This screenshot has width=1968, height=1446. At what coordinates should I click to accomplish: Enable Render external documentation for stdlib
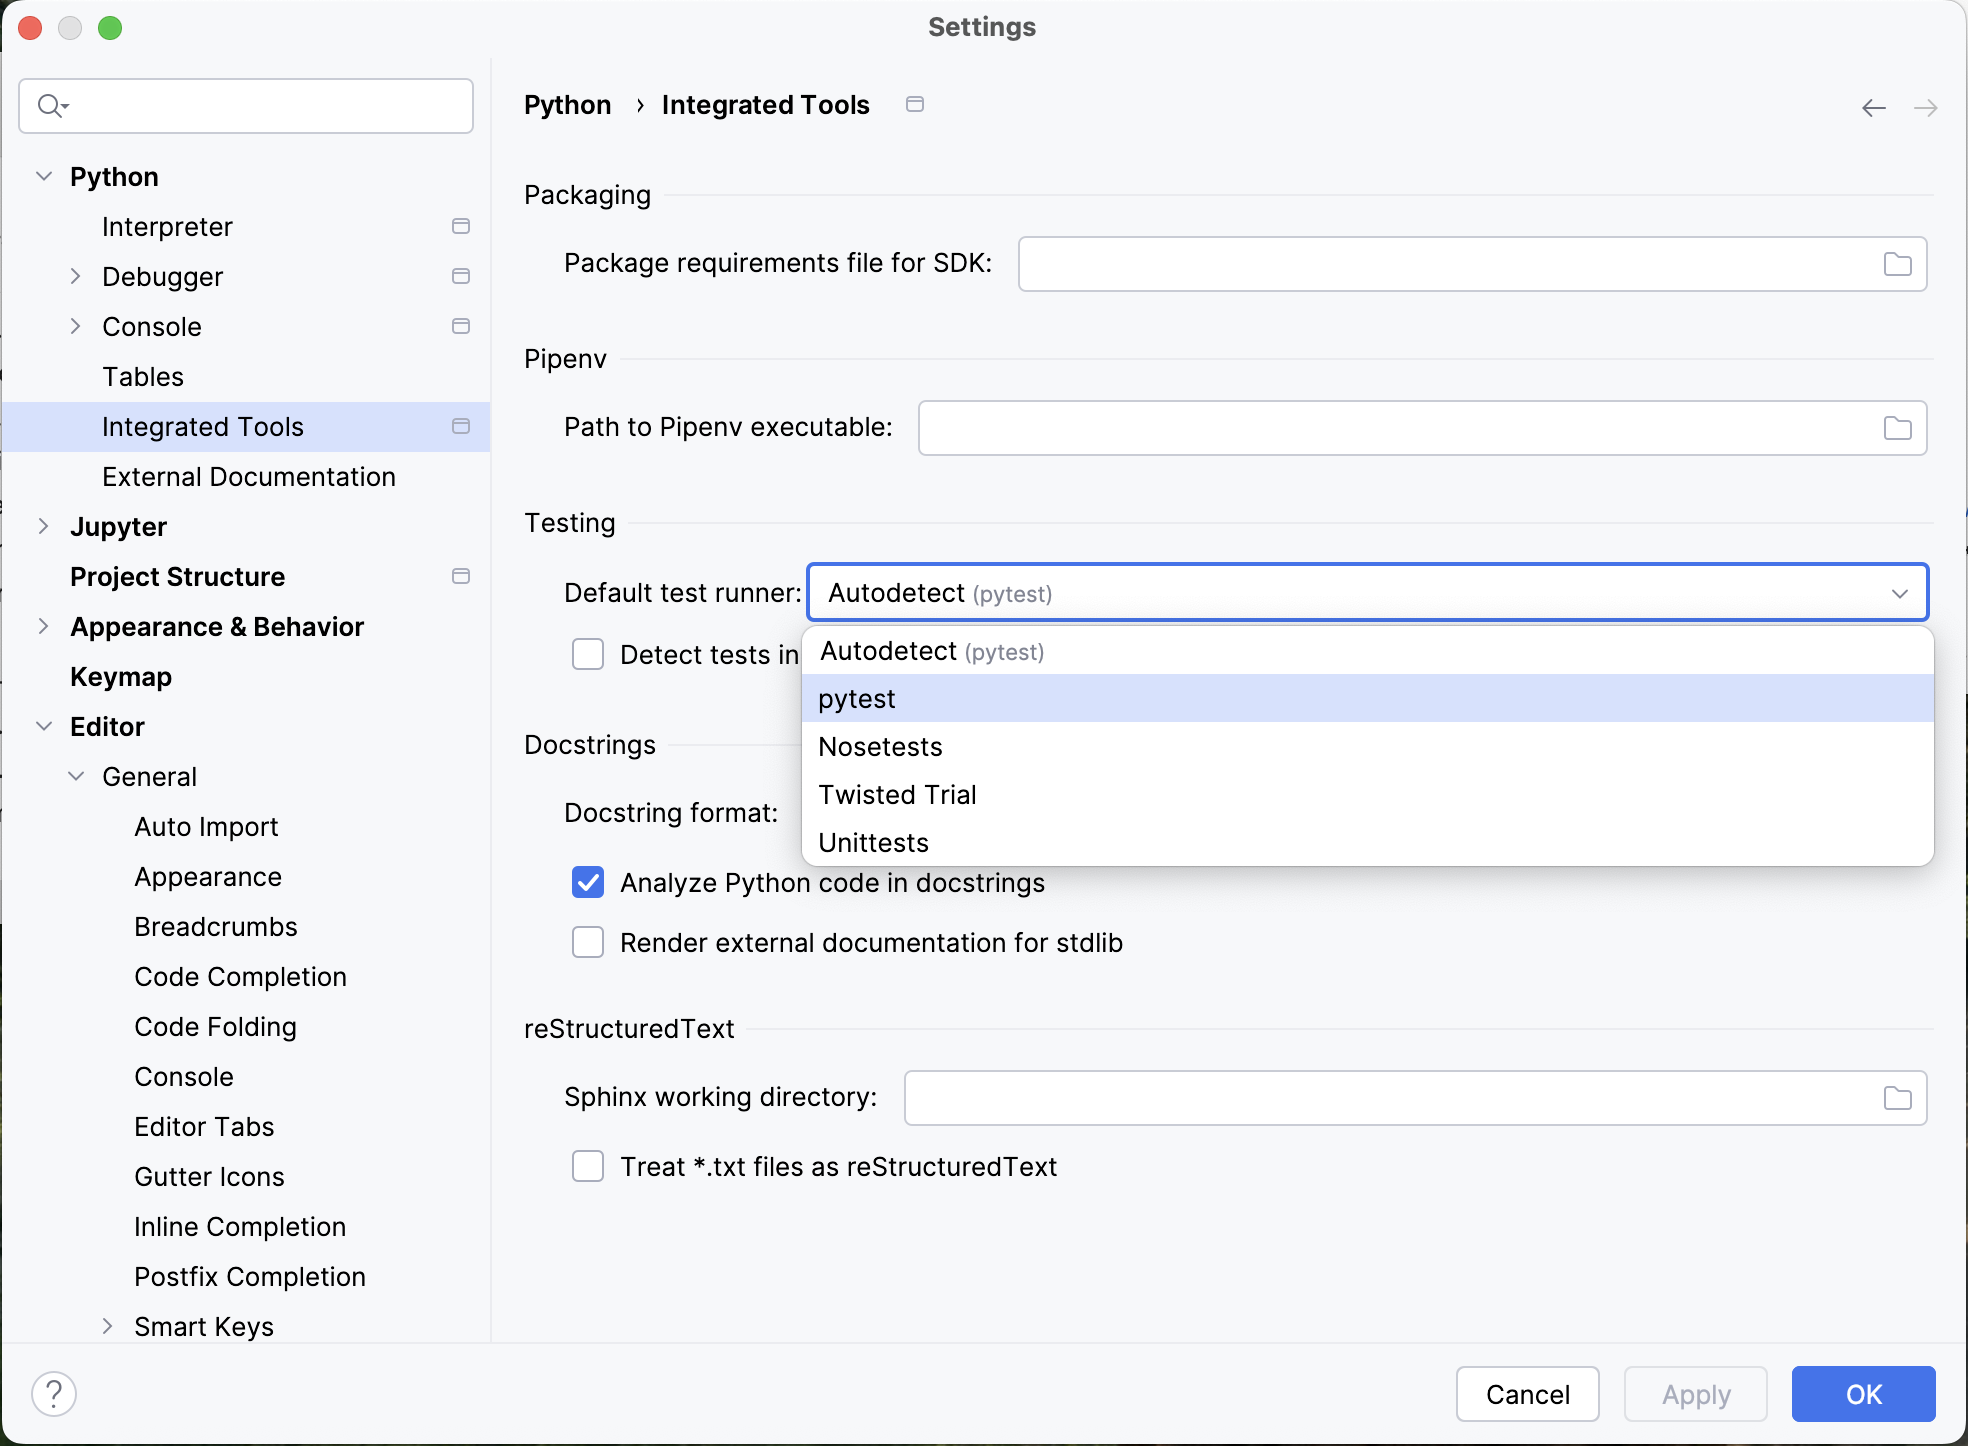tap(588, 941)
